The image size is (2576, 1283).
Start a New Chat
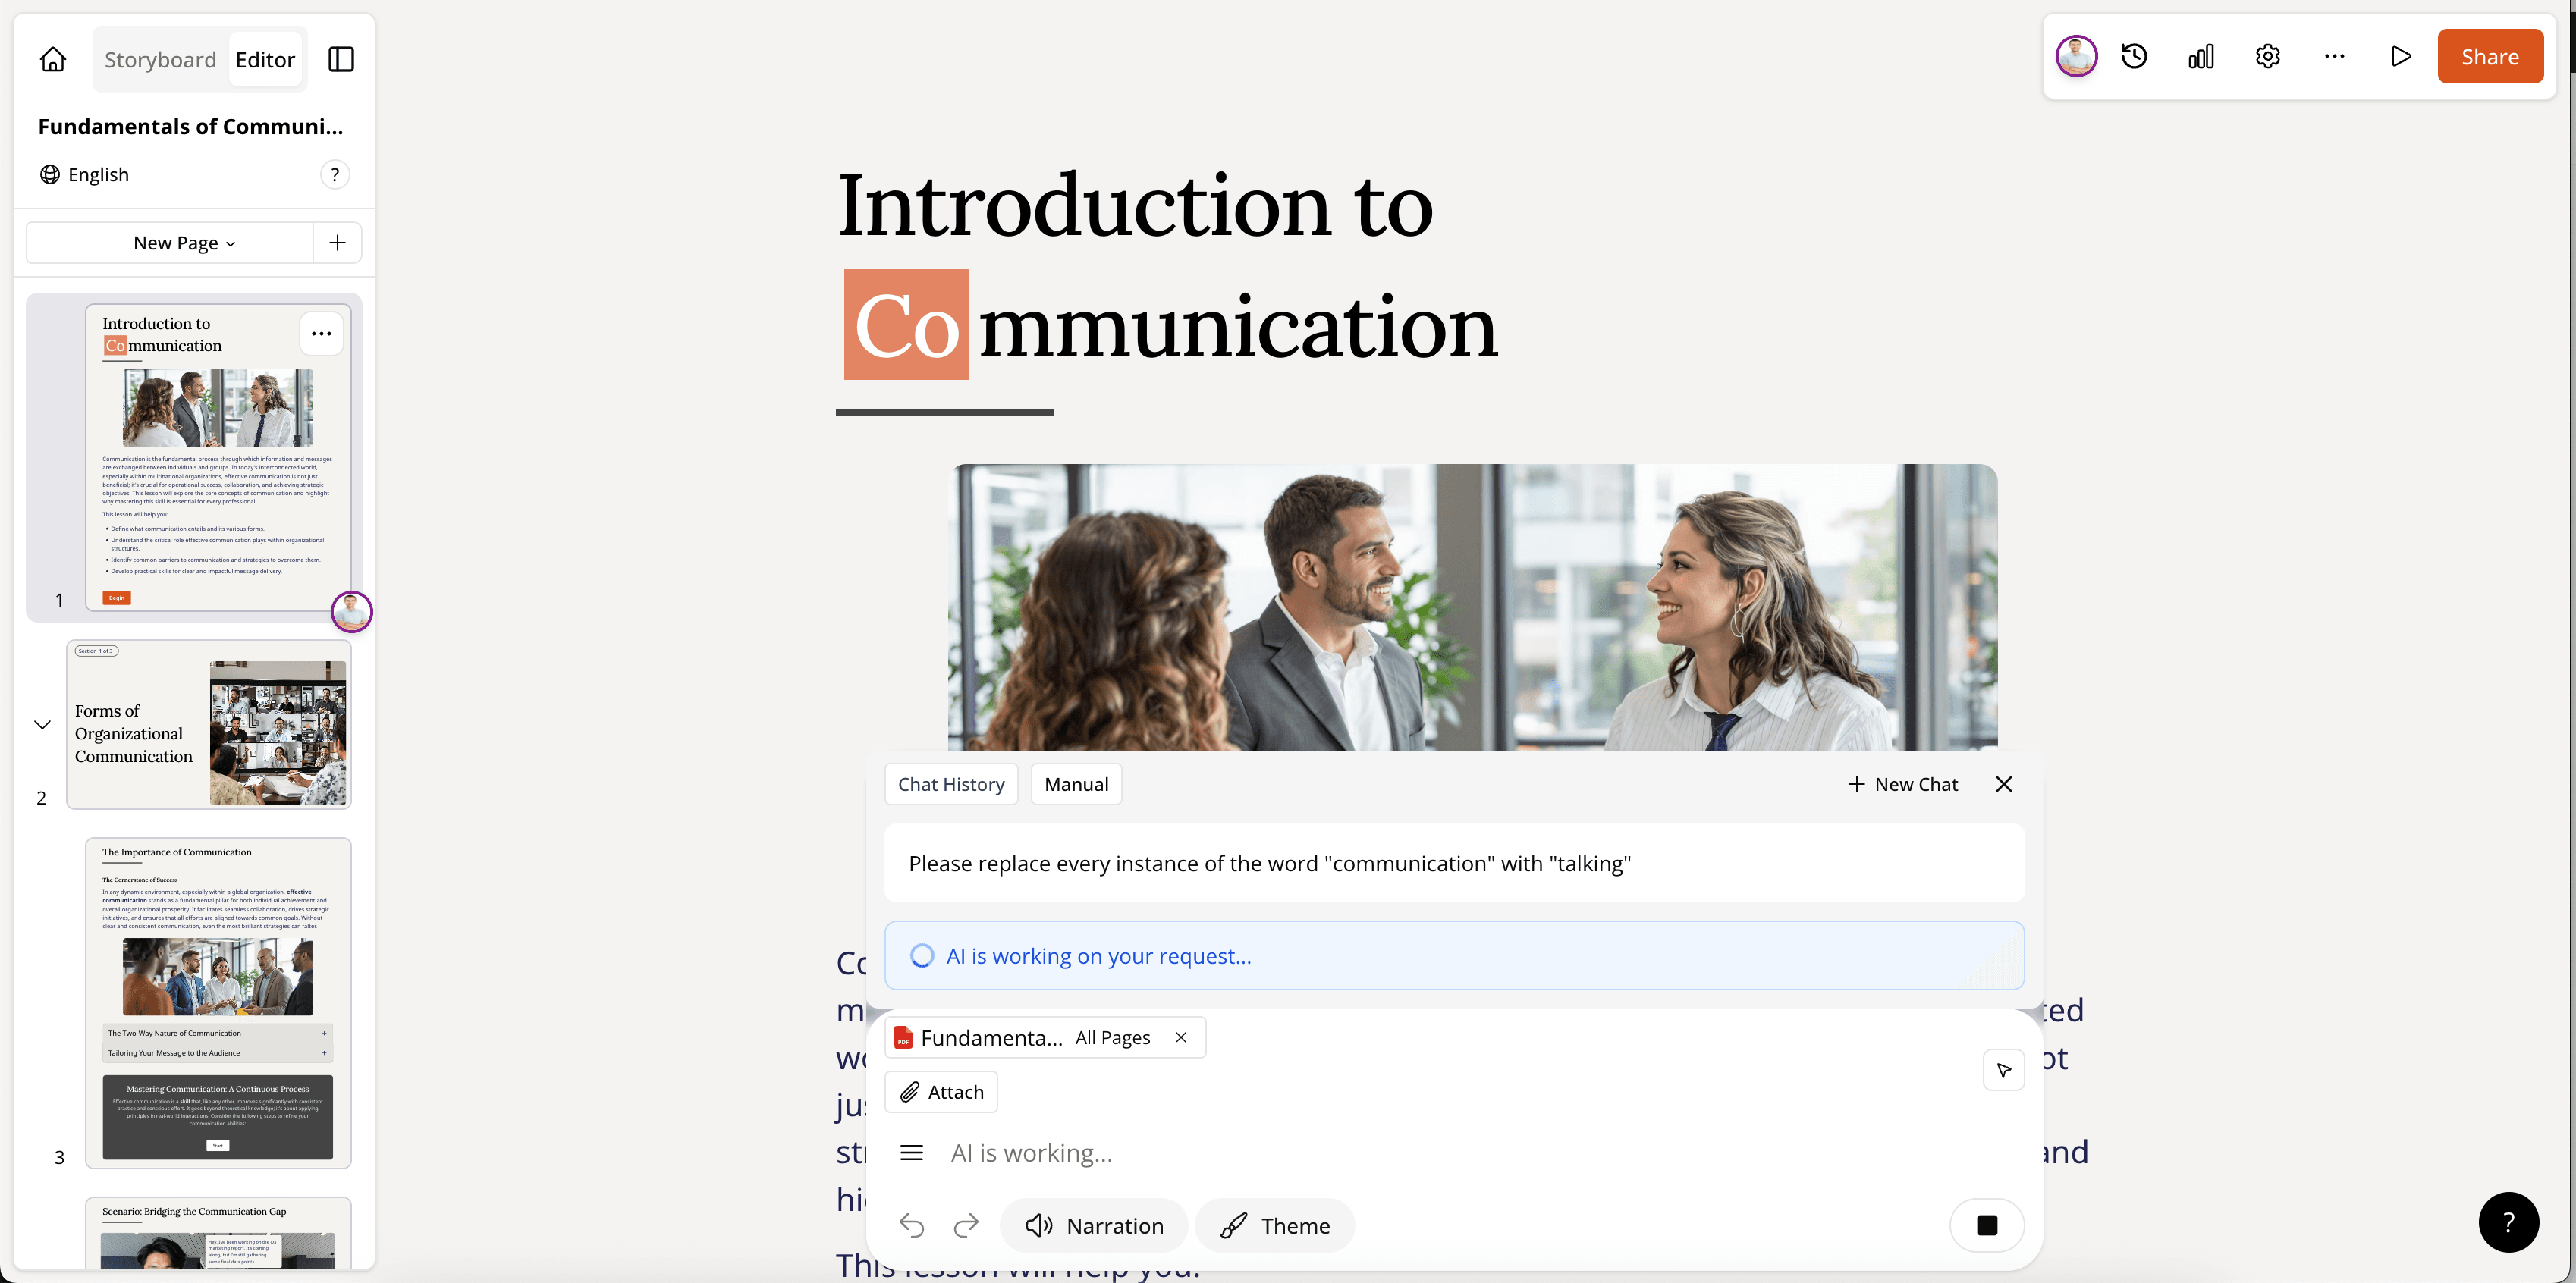coord(1902,784)
